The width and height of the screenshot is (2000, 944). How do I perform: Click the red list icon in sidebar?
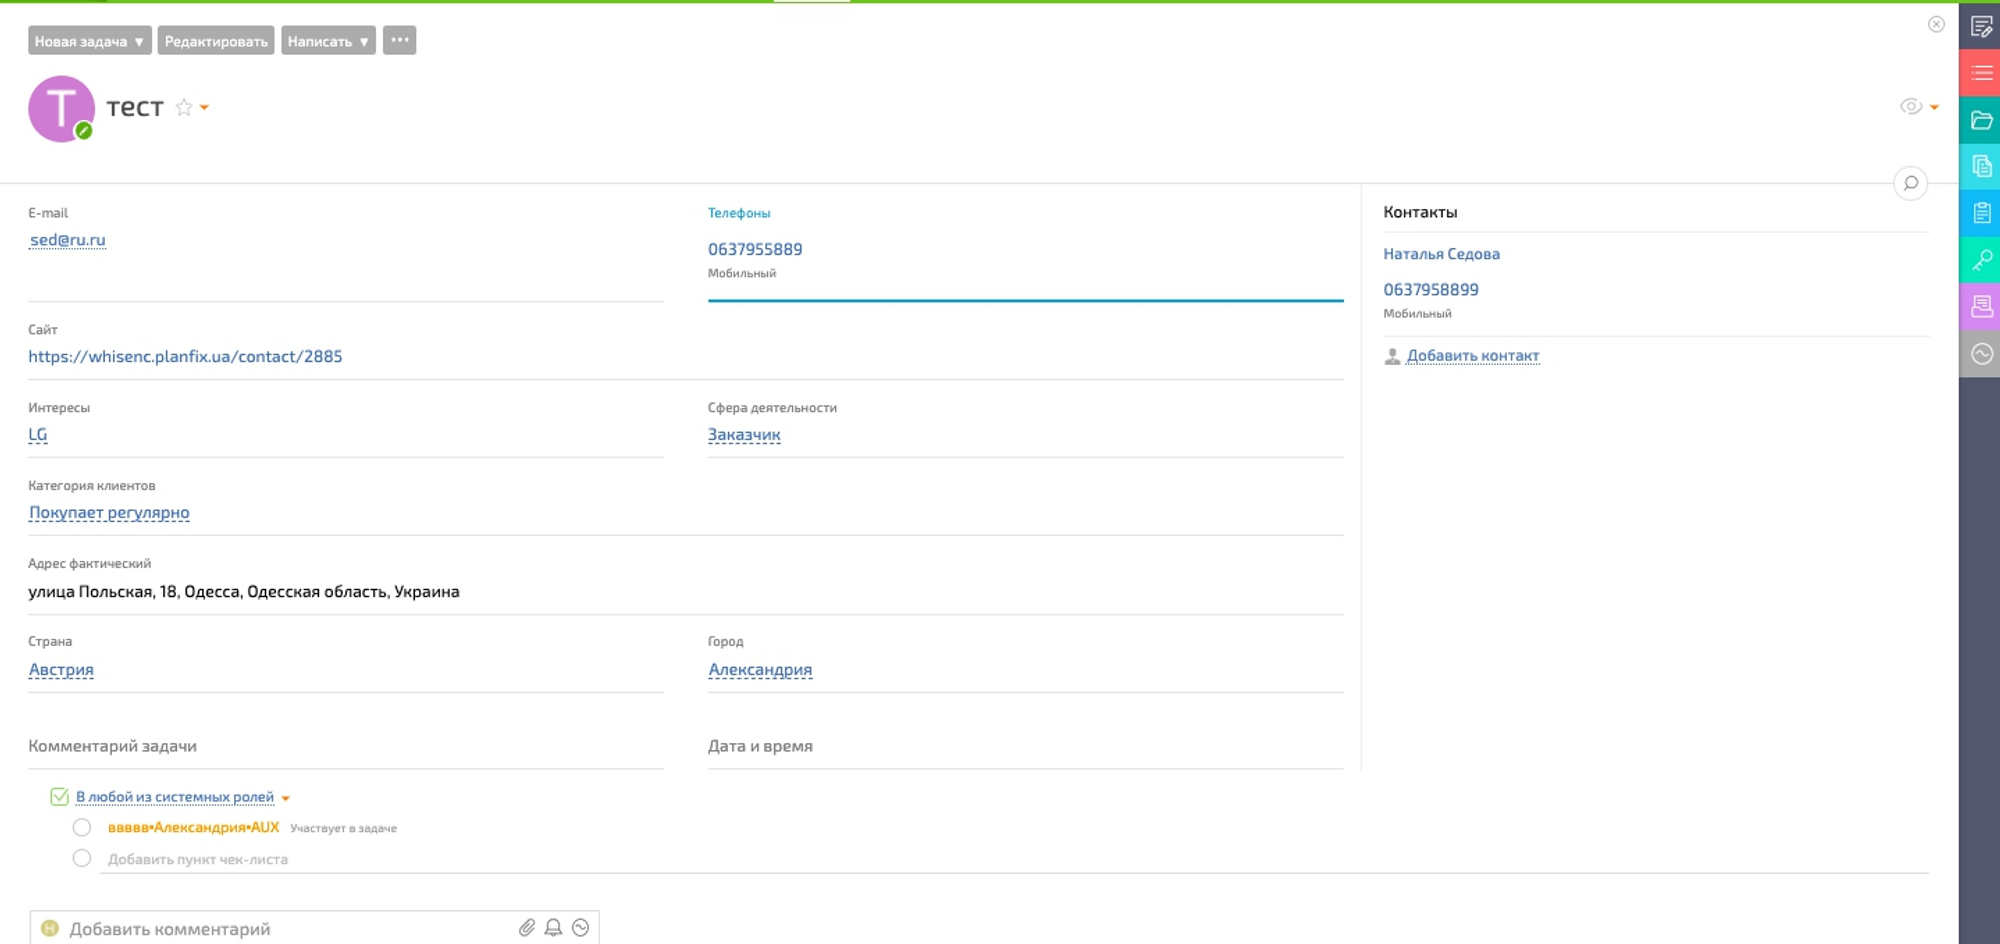(x=1980, y=73)
